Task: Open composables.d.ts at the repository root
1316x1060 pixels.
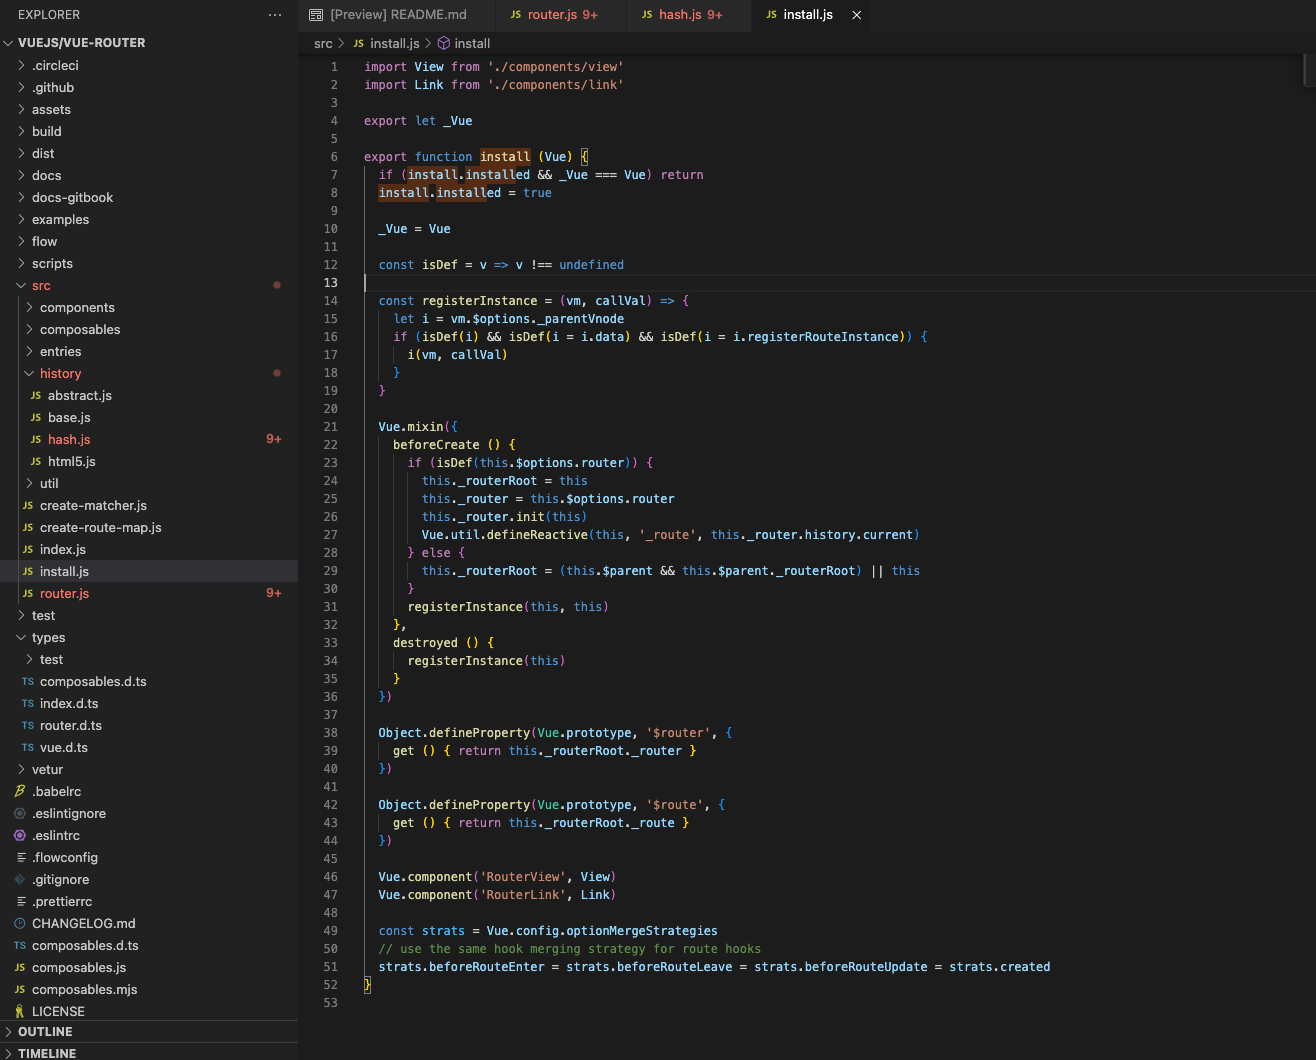Action: pos(149,946)
